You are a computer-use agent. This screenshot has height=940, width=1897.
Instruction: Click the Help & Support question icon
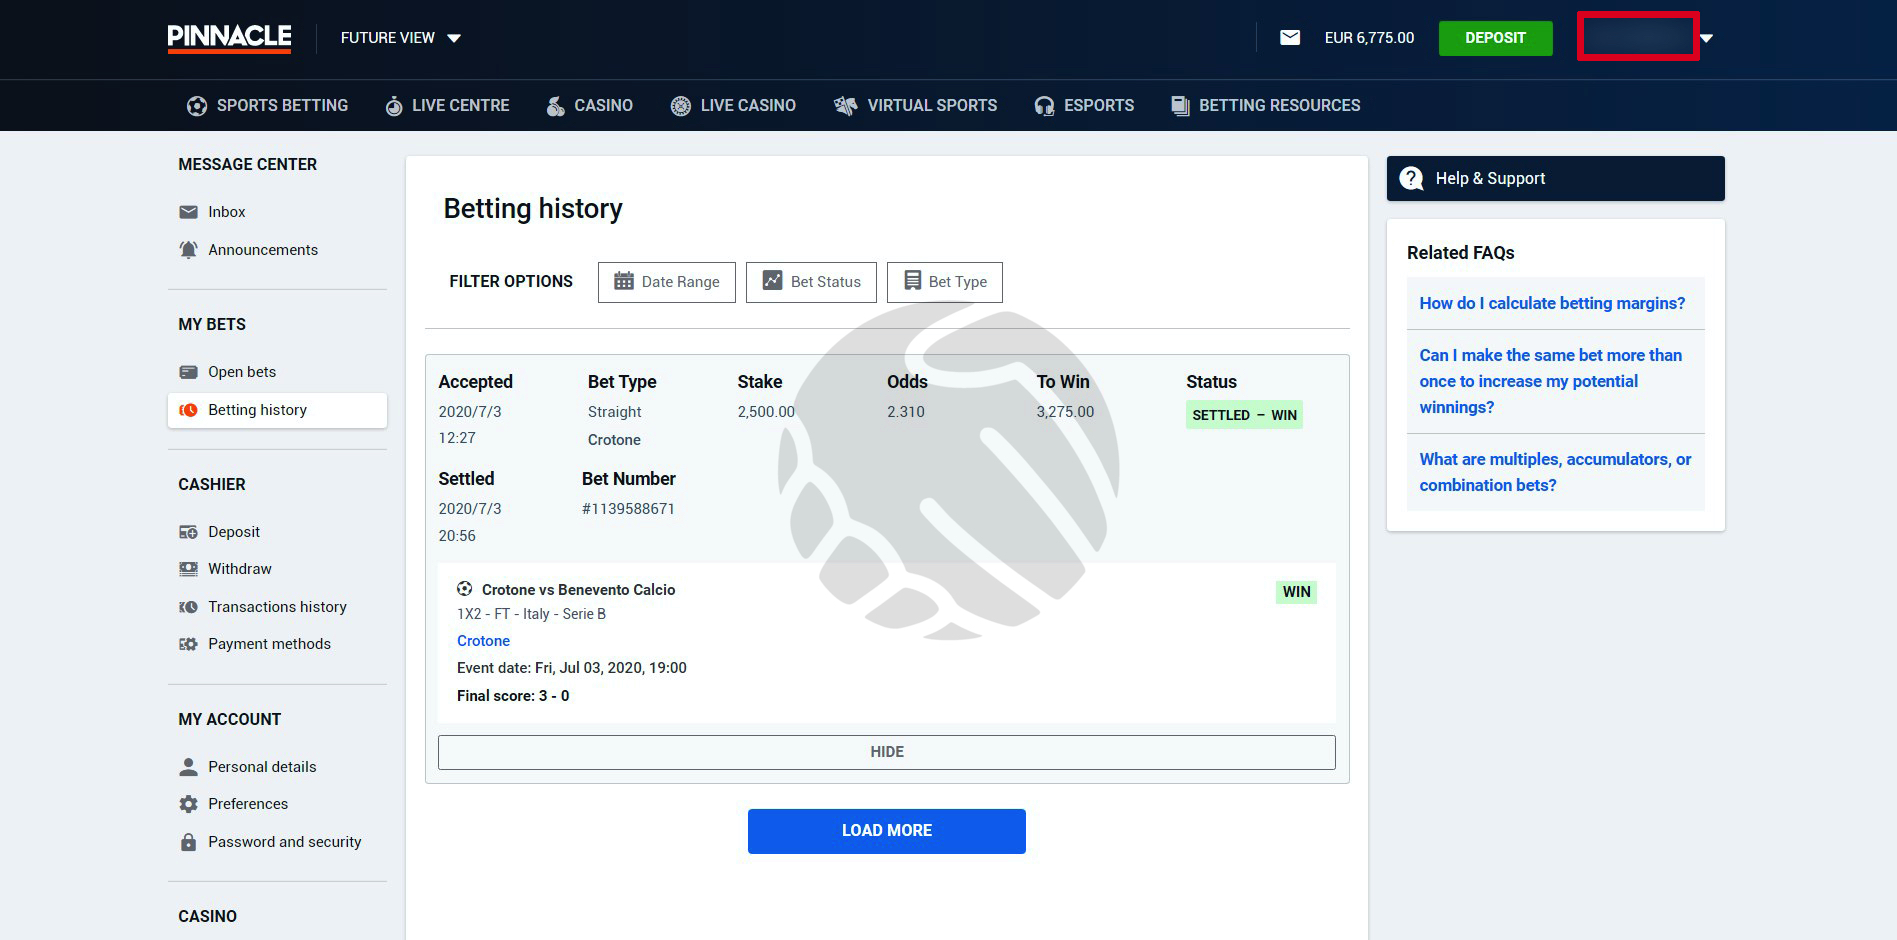[x=1411, y=178]
